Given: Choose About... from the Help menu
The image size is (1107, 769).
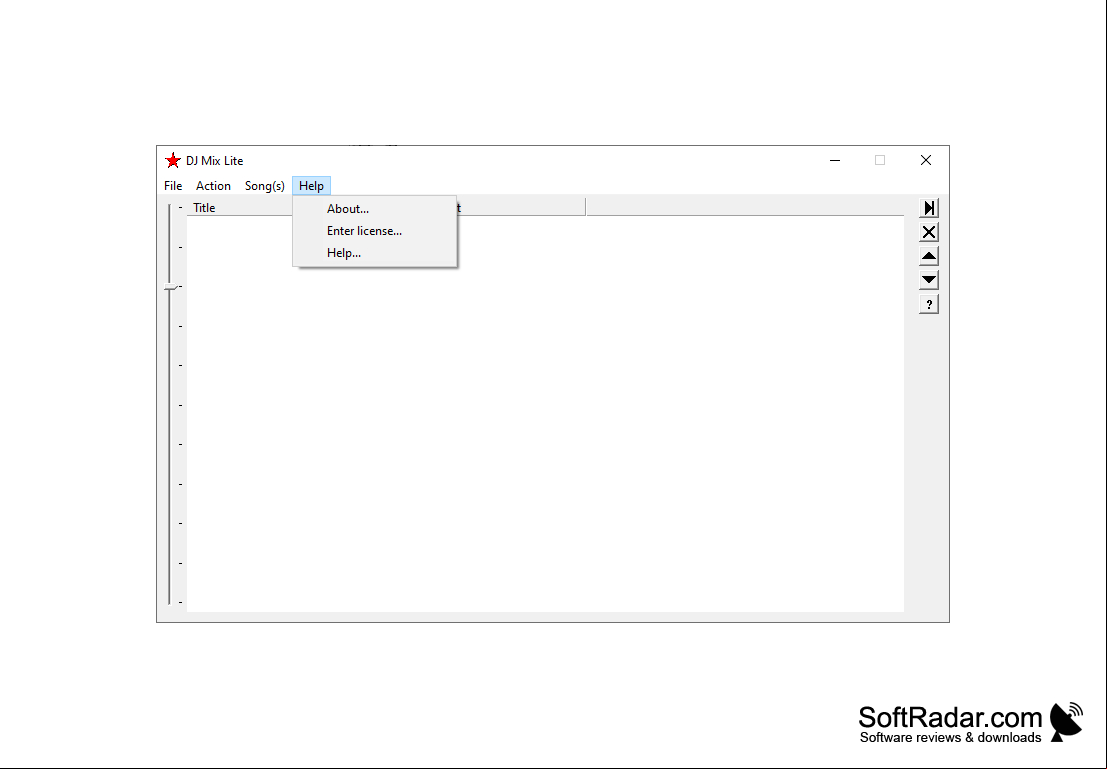Looking at the screenshot, I should (x=375, y=209).
